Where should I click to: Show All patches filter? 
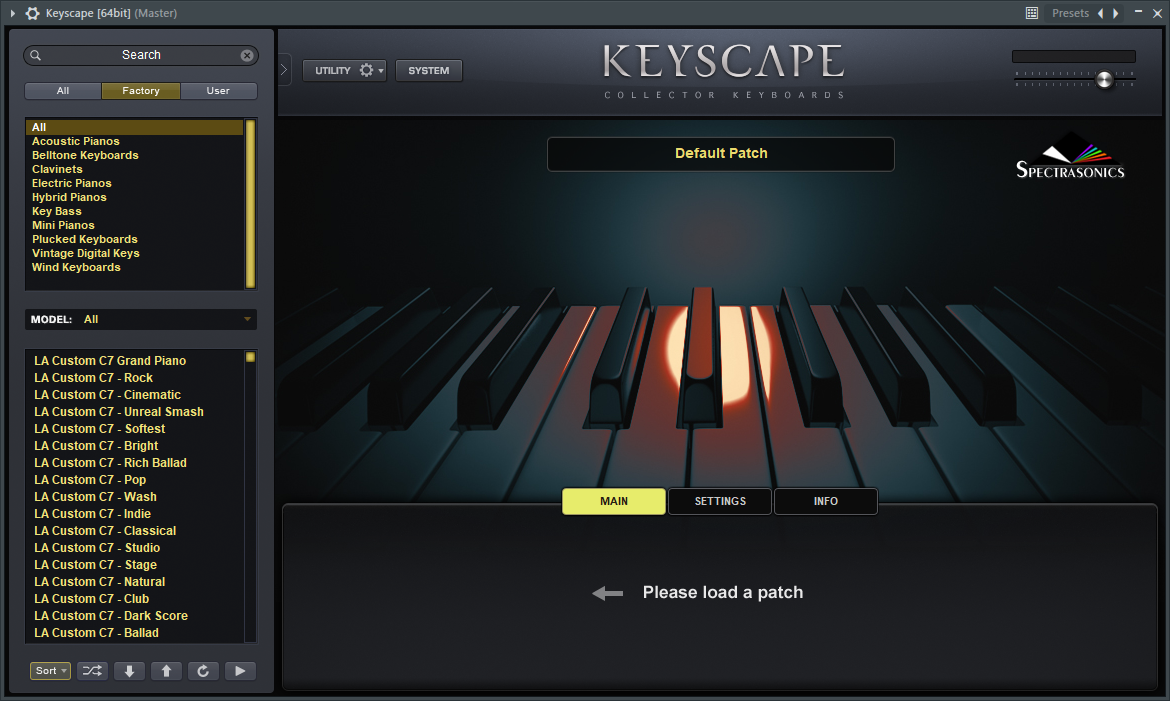(x=63, y=90)
